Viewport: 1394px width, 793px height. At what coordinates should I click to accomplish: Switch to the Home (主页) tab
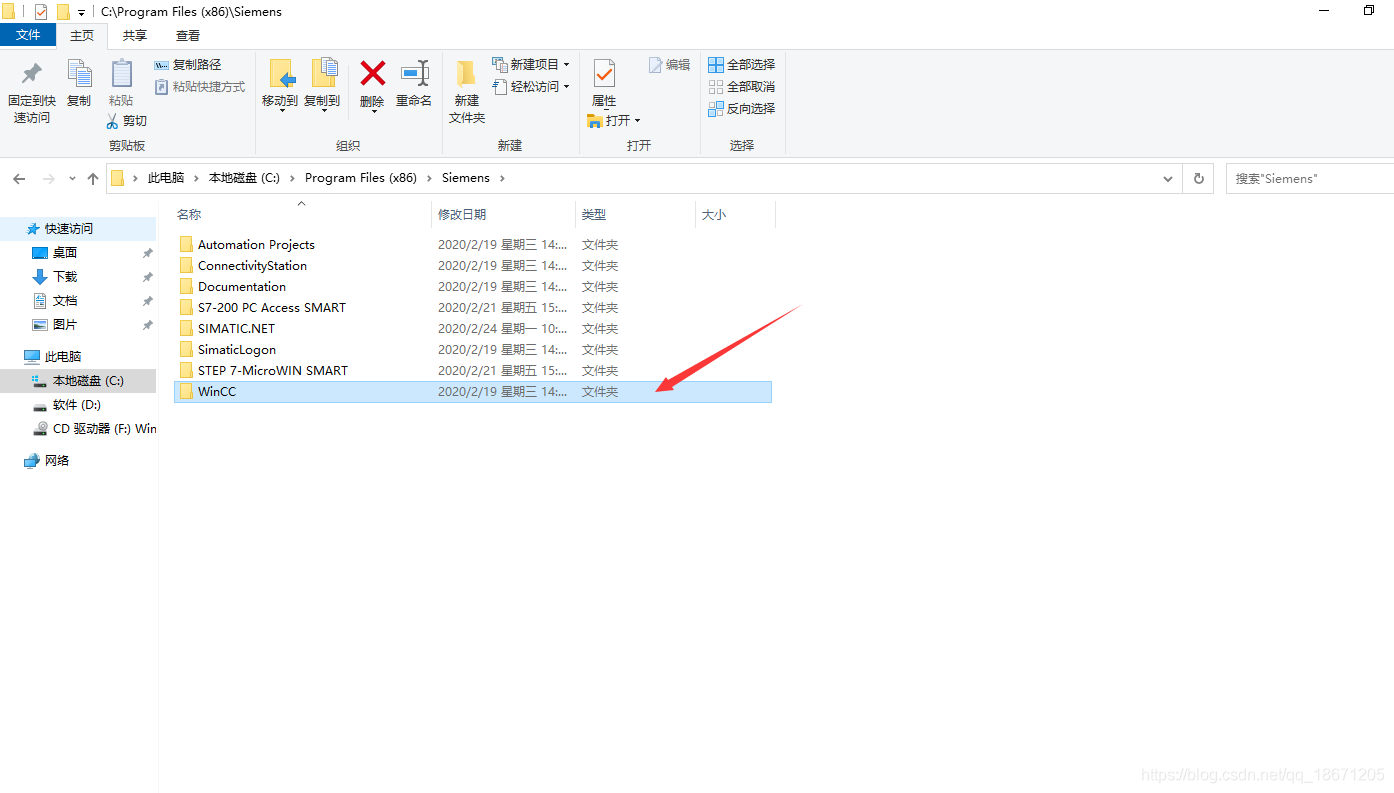[x=82, y=35]
